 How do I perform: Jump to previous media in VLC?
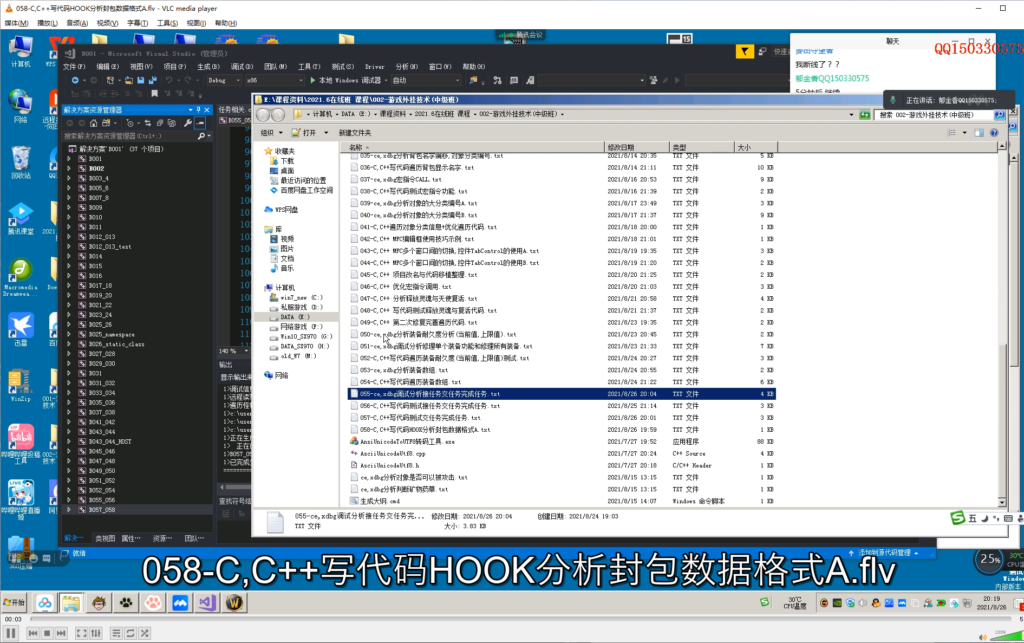click(x=33, y=633)
